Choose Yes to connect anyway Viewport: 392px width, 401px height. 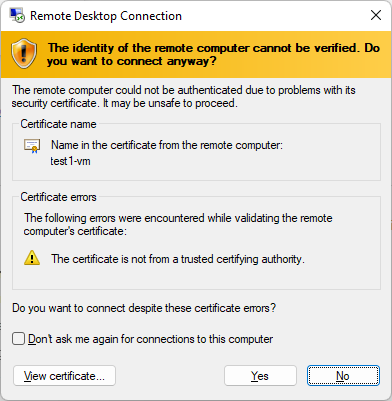point(260,376)
